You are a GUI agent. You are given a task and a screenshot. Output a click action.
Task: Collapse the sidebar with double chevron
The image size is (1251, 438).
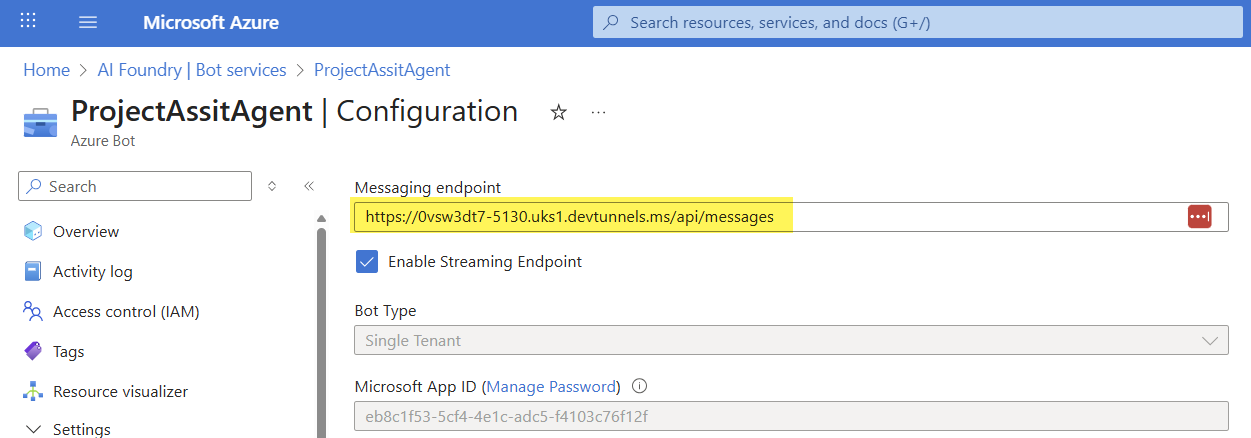pos(309,186)
